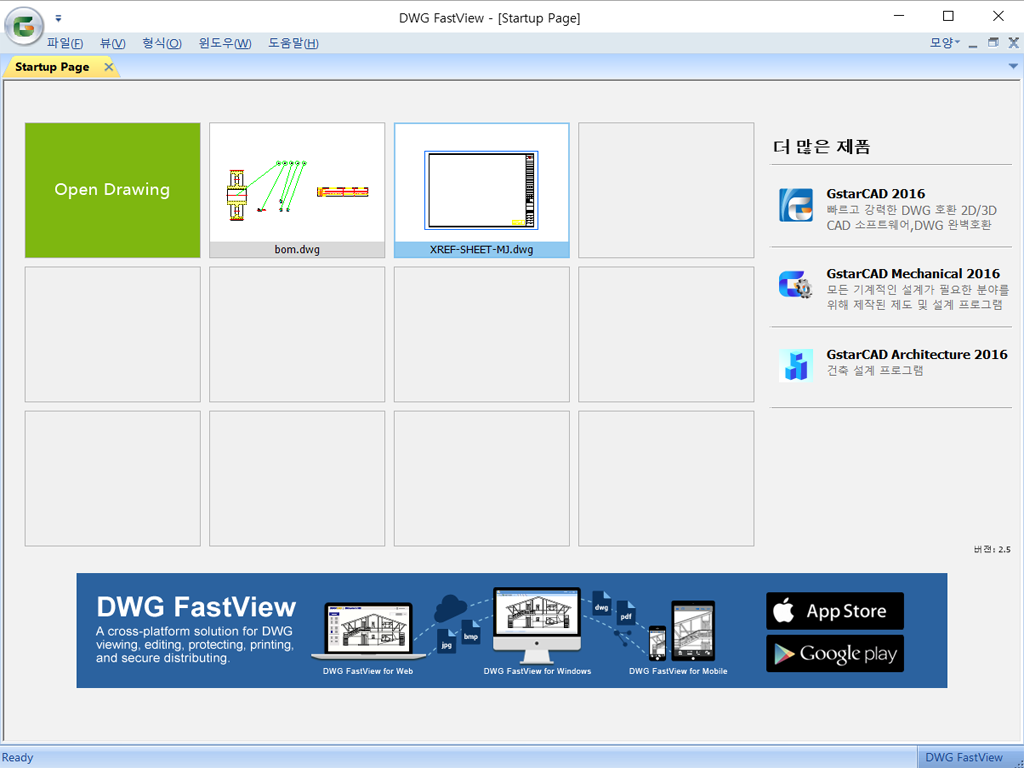
Task: Click DWG FastView label in status bar
Action: pyautogui.click(x=964, y=758)
